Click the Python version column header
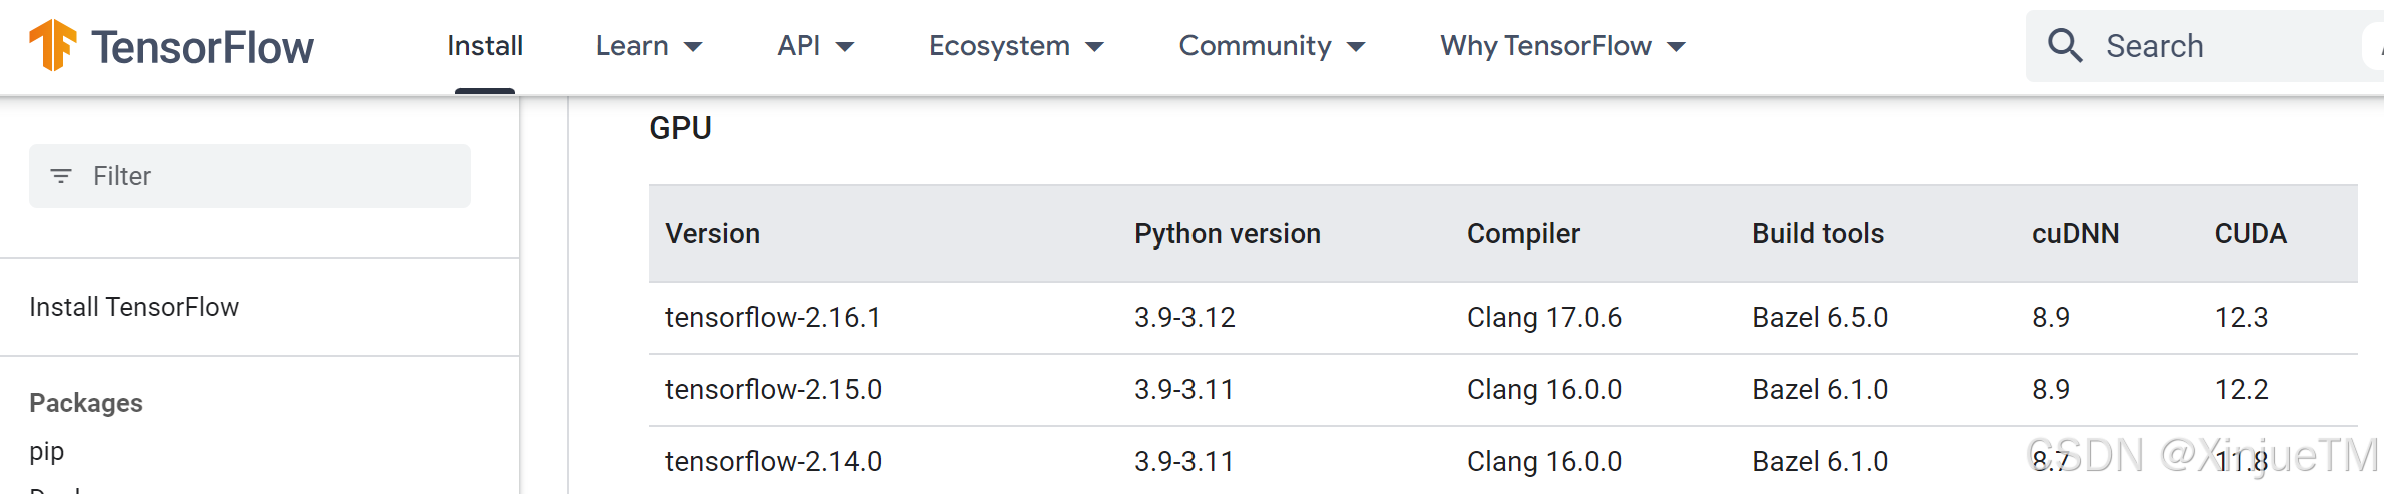Viewport: 2384px width, 494px height. point(1227,234)
